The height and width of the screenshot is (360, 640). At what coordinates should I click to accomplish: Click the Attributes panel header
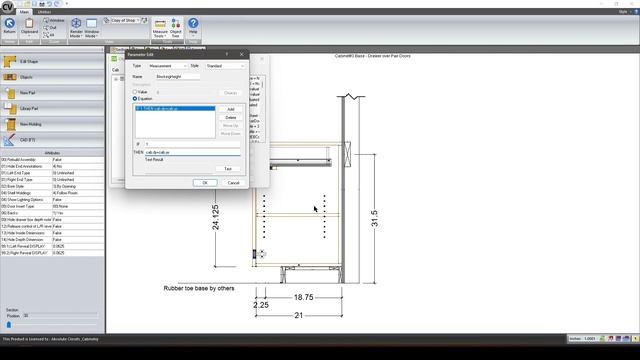(x=52, y=153)
